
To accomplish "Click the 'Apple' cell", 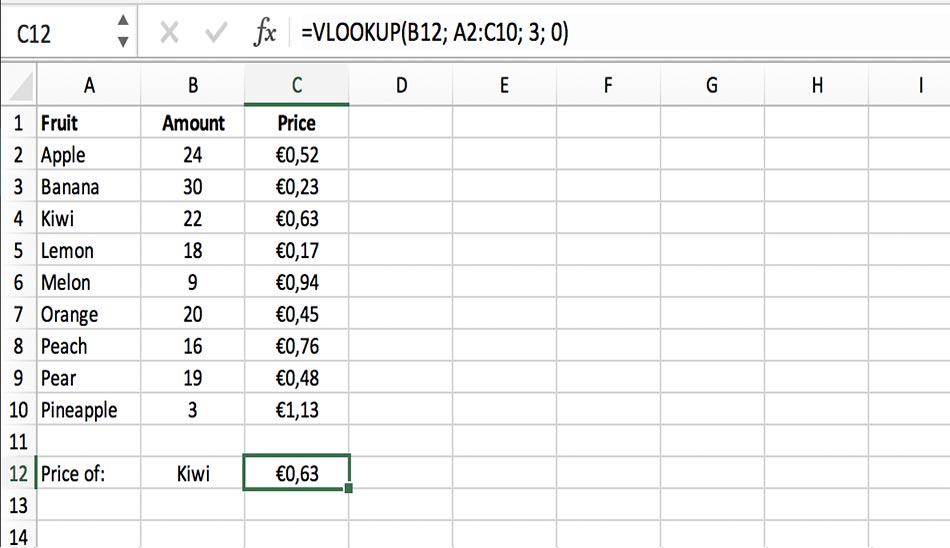I will [89, 155].
